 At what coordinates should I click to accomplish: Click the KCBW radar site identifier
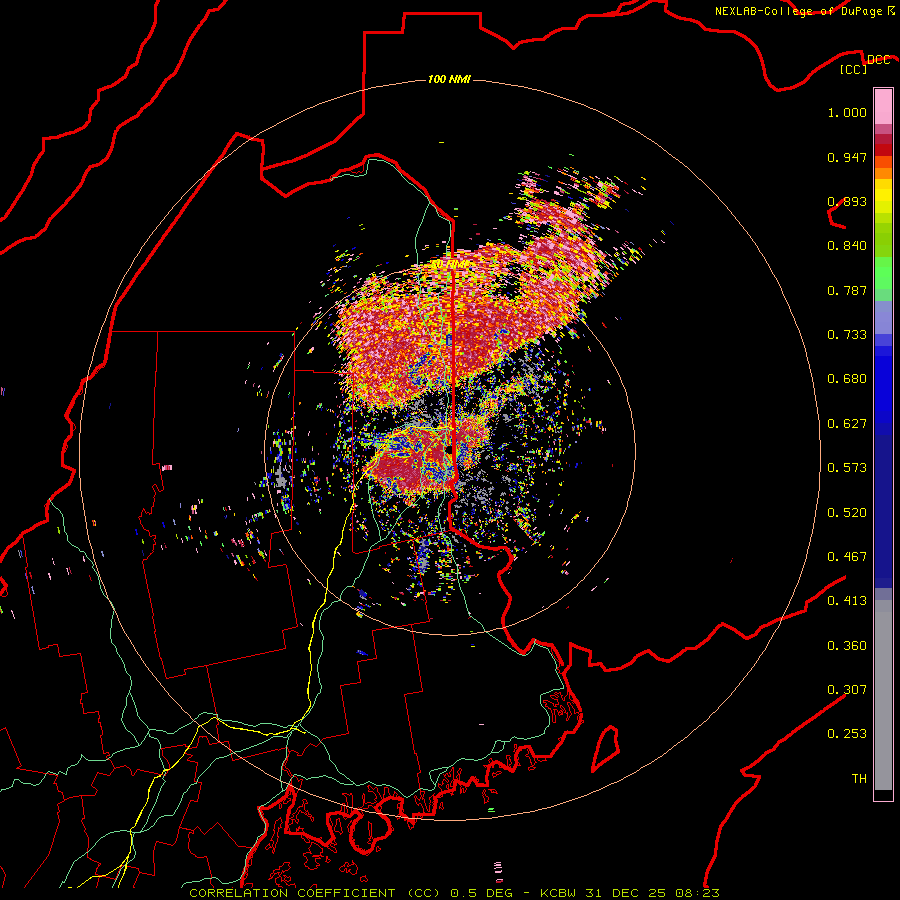(x=558, y=893)
